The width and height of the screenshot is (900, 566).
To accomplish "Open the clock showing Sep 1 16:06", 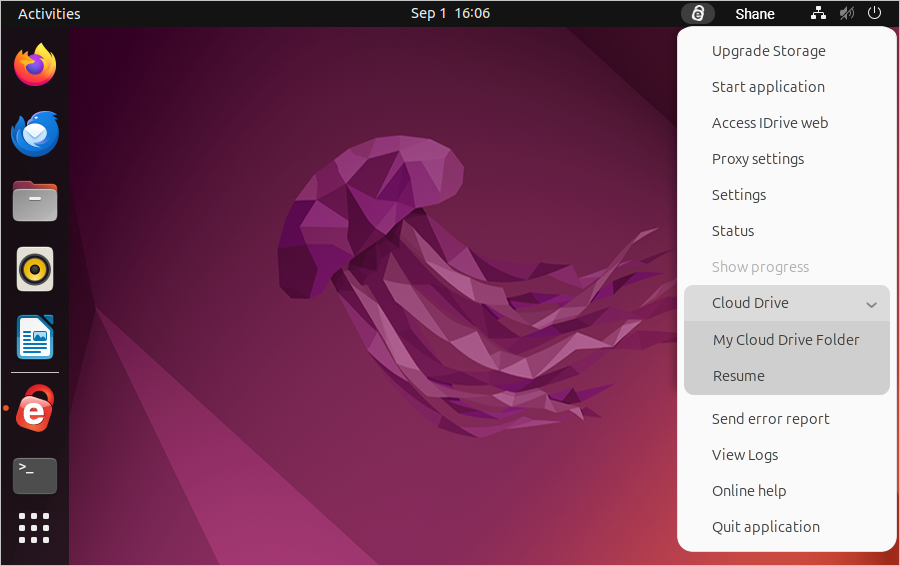I will (x=450, y=13).
